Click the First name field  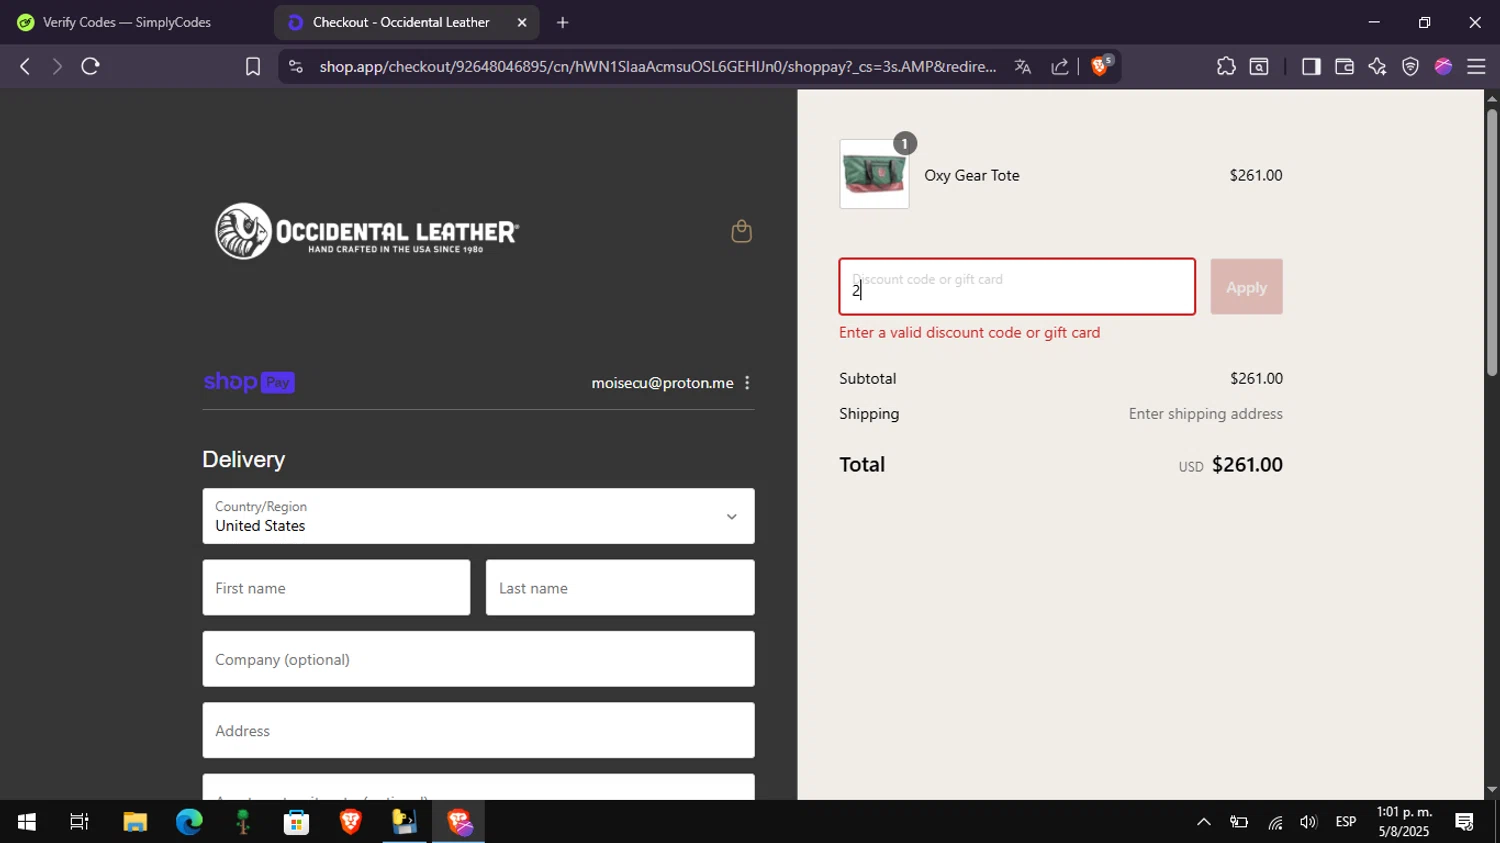[x=336, y=588]
